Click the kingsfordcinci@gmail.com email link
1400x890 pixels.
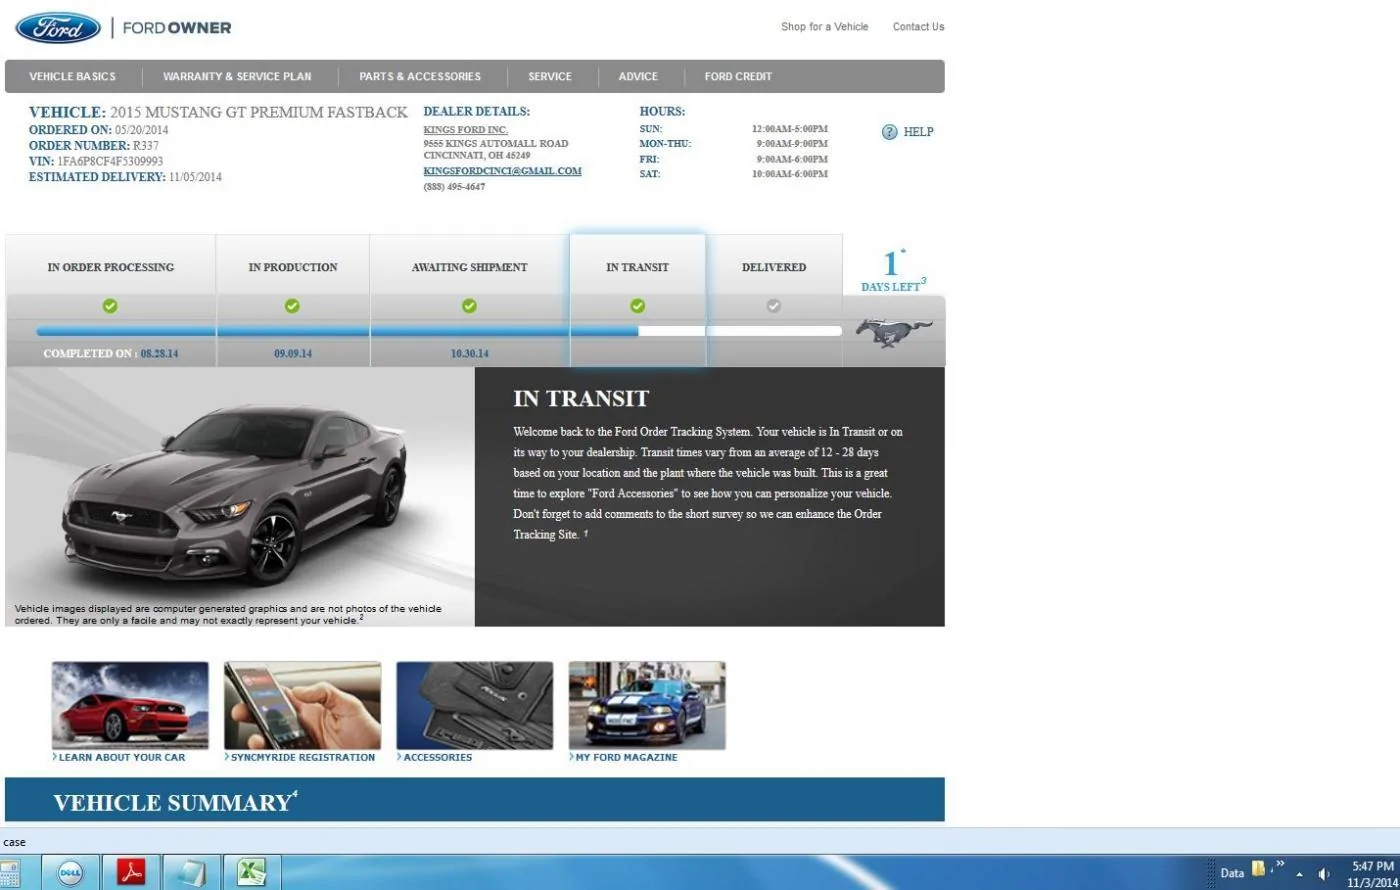502,171
